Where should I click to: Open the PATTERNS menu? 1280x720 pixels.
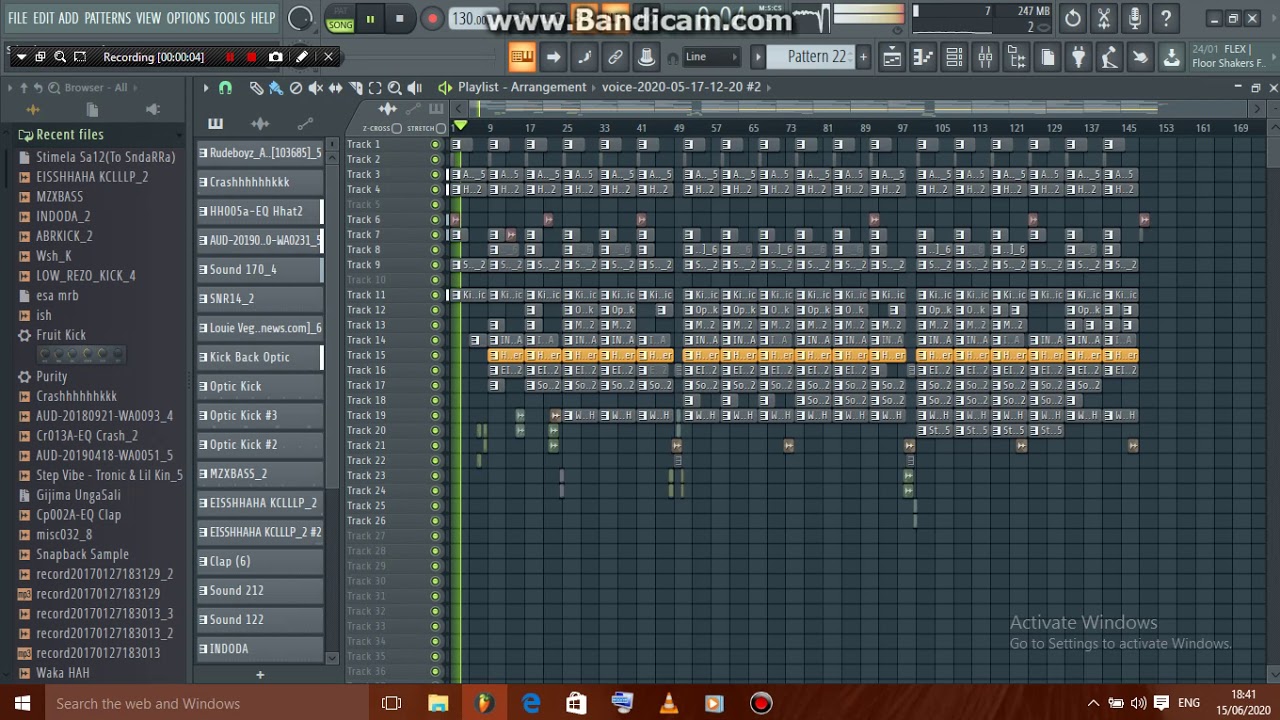click(x=107, y=18)
